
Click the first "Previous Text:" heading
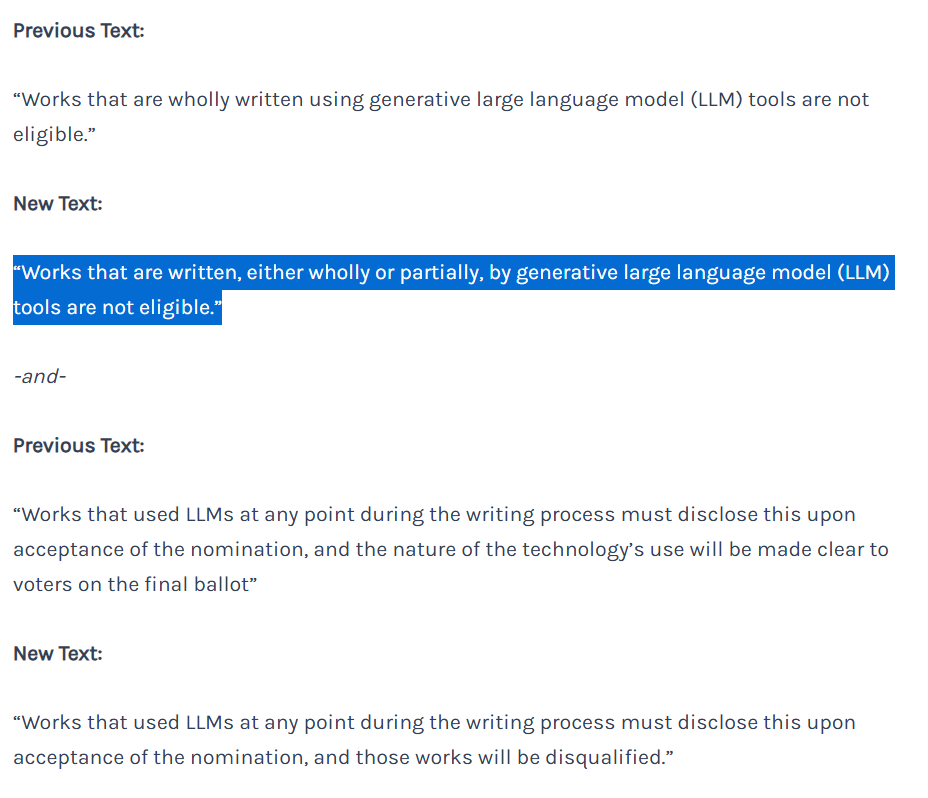coord(78,31)
